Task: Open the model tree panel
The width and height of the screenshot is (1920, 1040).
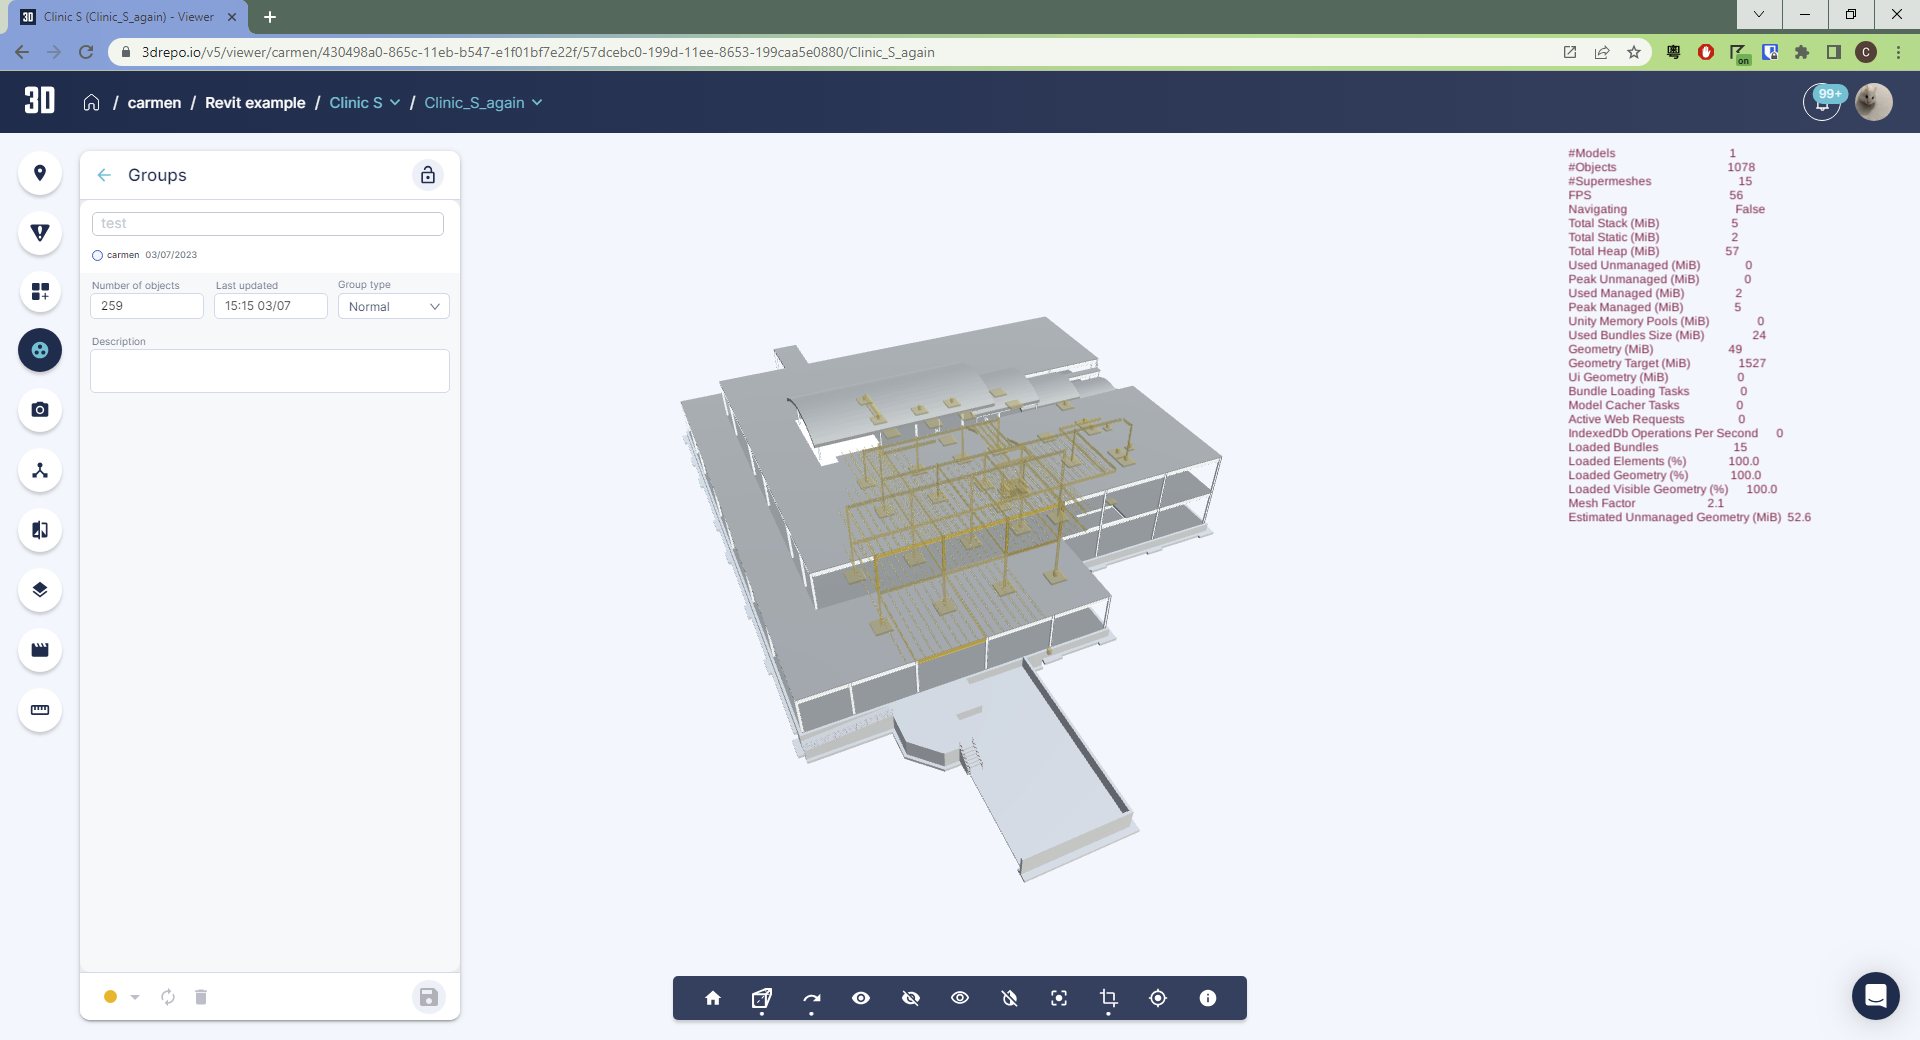Action: coord(40,470)
